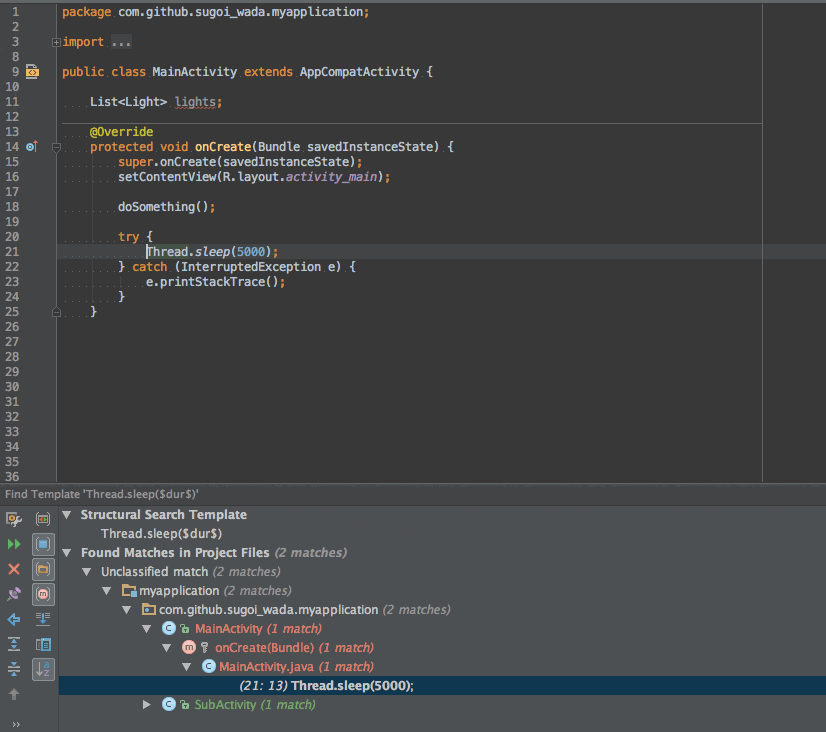Click the 'lights' field in code

point(195,102)
